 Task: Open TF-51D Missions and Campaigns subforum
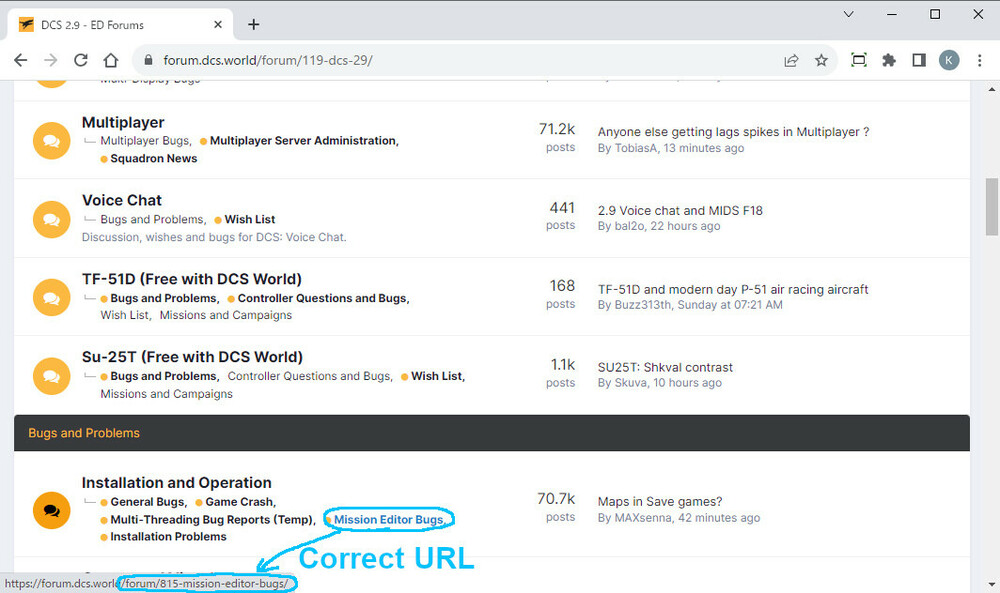coord(226,315)
